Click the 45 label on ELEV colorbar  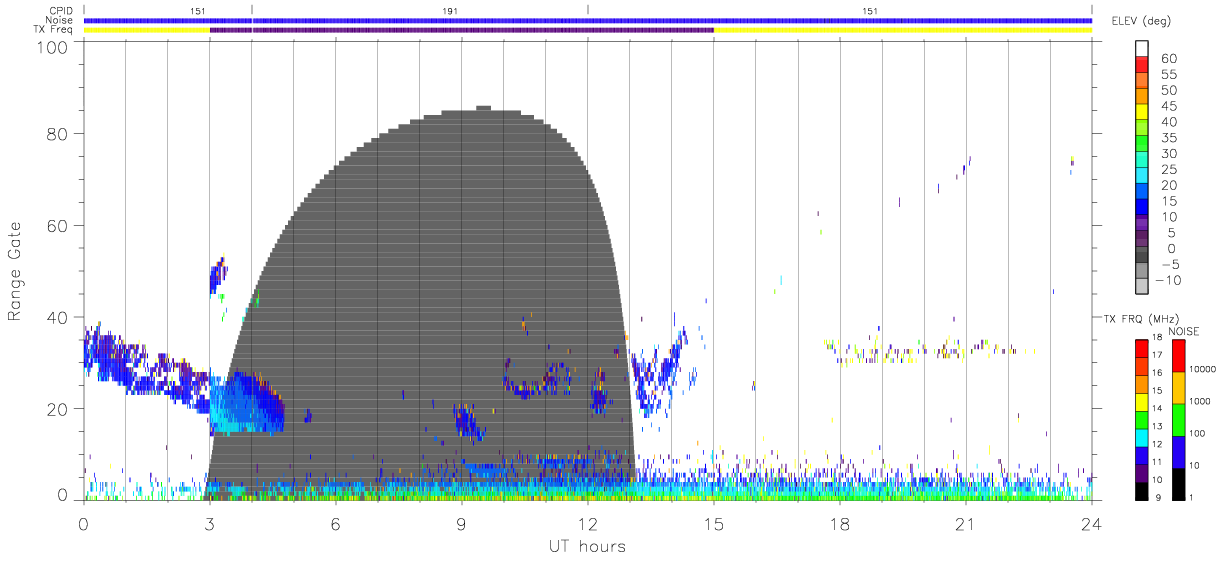pos(1168,106)
